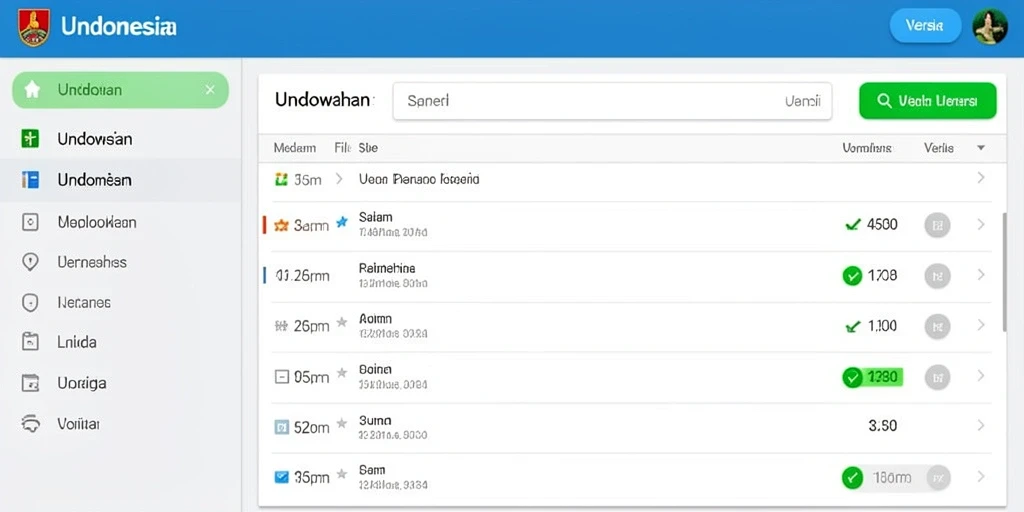
Task: Click the cloud icon beside Vorirtar
Action: (31, 424)
